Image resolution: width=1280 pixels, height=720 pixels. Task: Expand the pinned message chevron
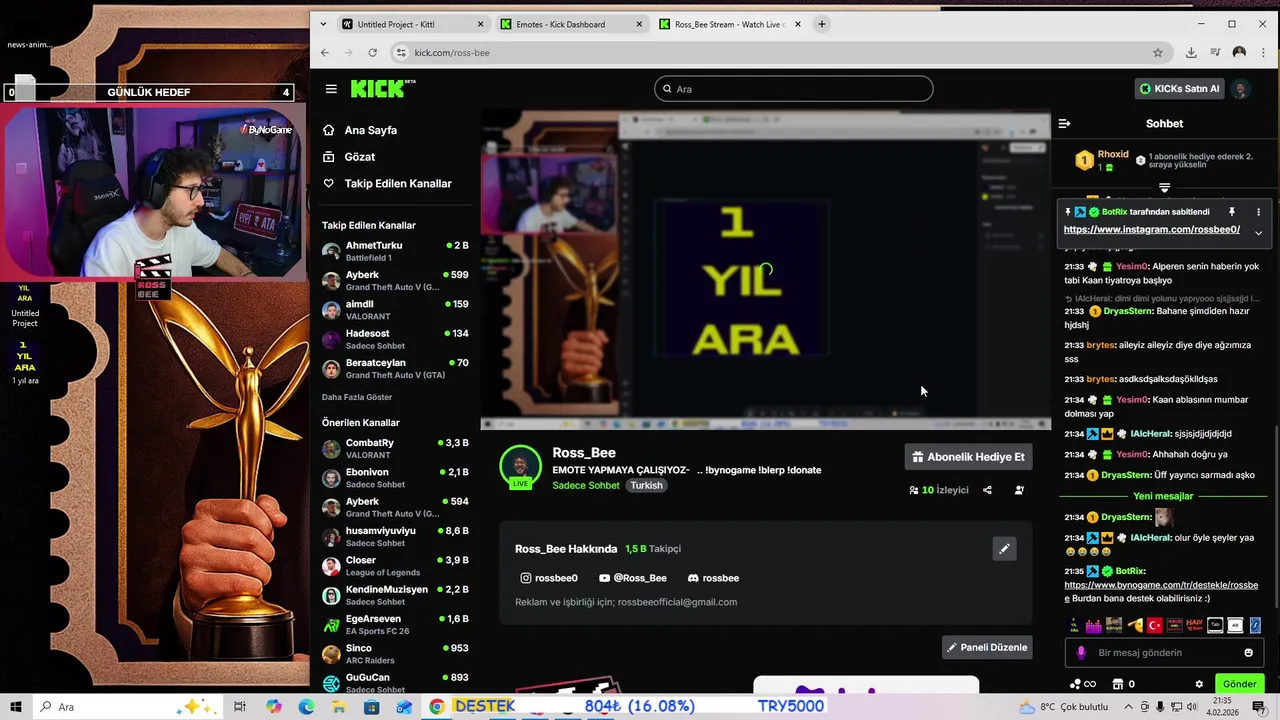tap(1258, 233)
